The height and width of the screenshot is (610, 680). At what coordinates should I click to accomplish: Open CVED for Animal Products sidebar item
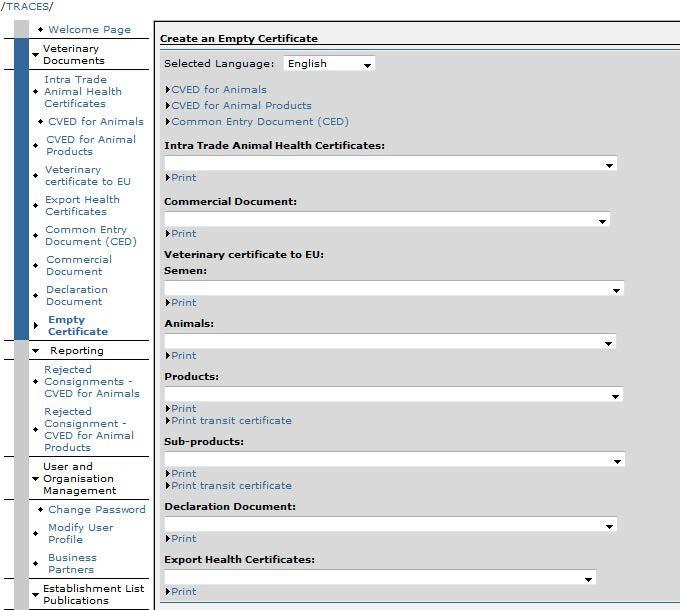91,146
